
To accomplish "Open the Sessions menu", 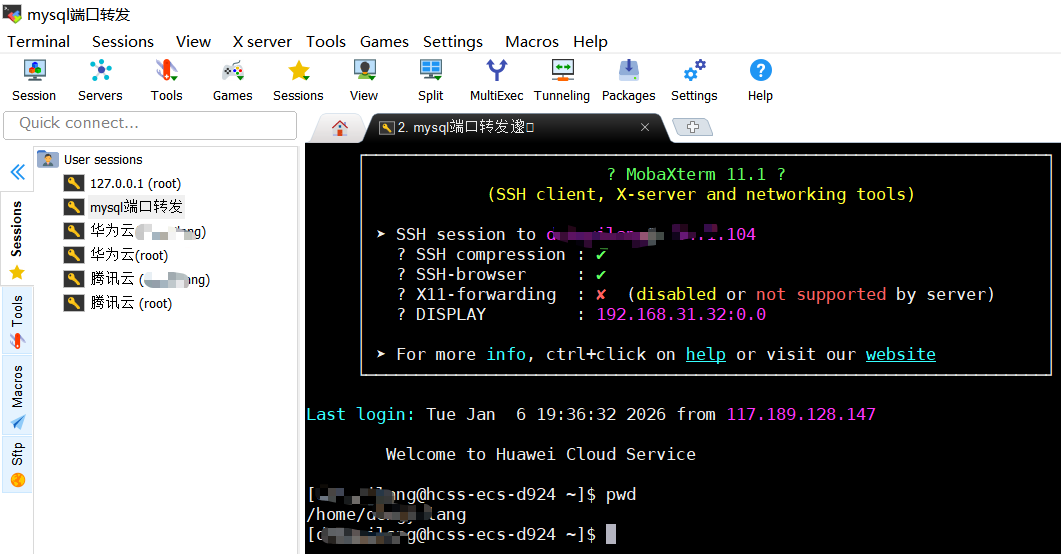I will (x=122, y=42).
